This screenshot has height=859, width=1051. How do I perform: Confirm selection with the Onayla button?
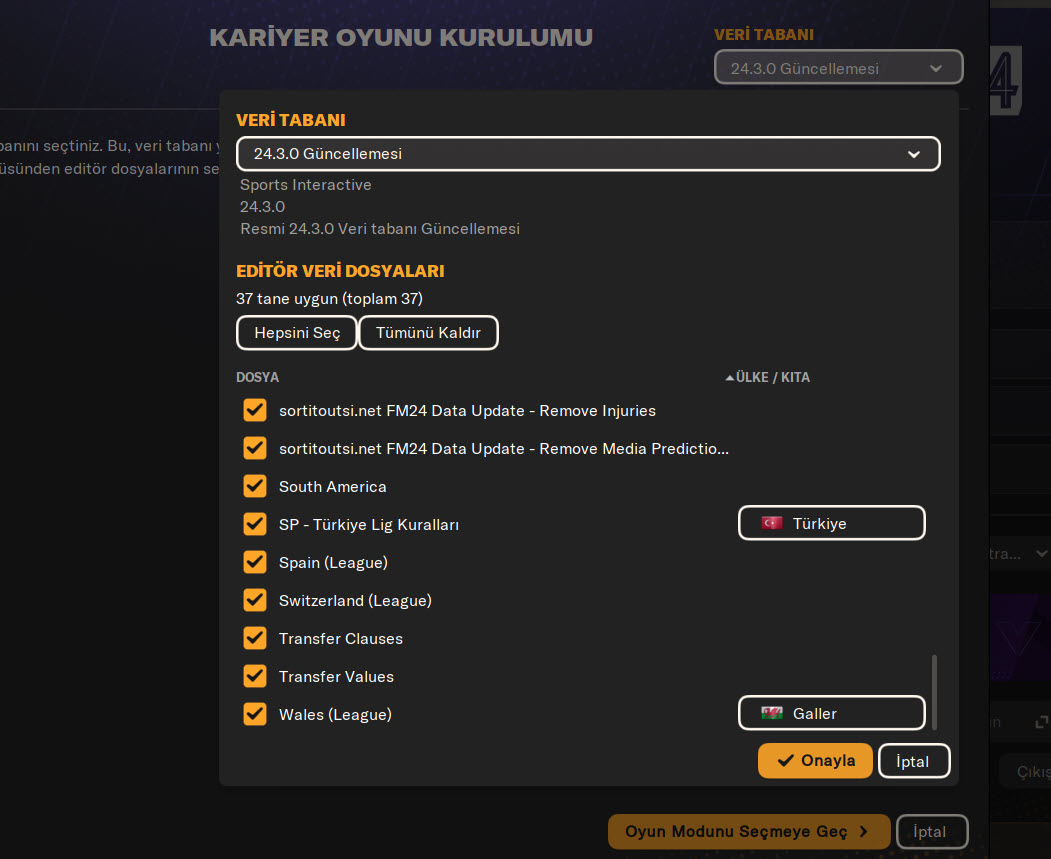click(815, 761)
